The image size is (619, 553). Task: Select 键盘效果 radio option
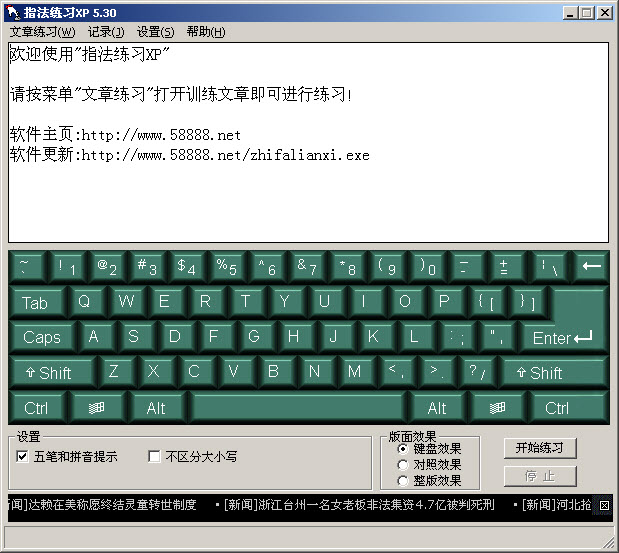[x=403, y=449]
